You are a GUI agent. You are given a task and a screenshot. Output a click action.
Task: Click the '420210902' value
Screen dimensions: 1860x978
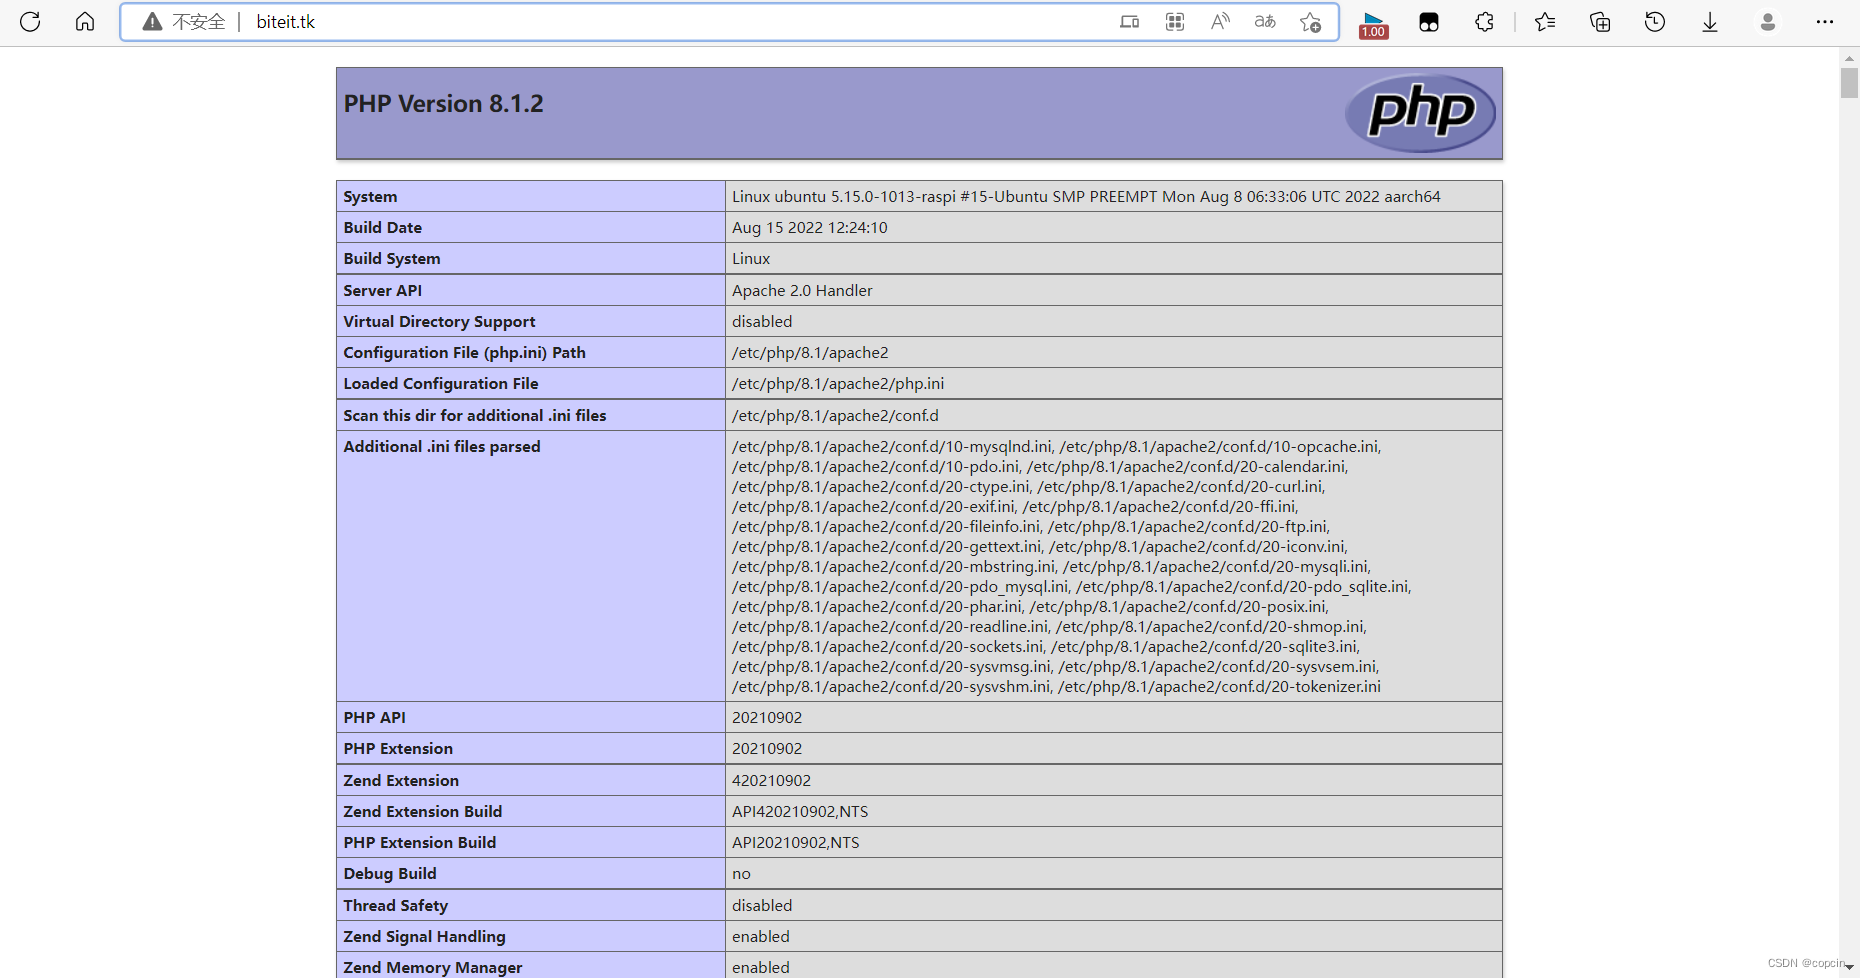point(771,781)
